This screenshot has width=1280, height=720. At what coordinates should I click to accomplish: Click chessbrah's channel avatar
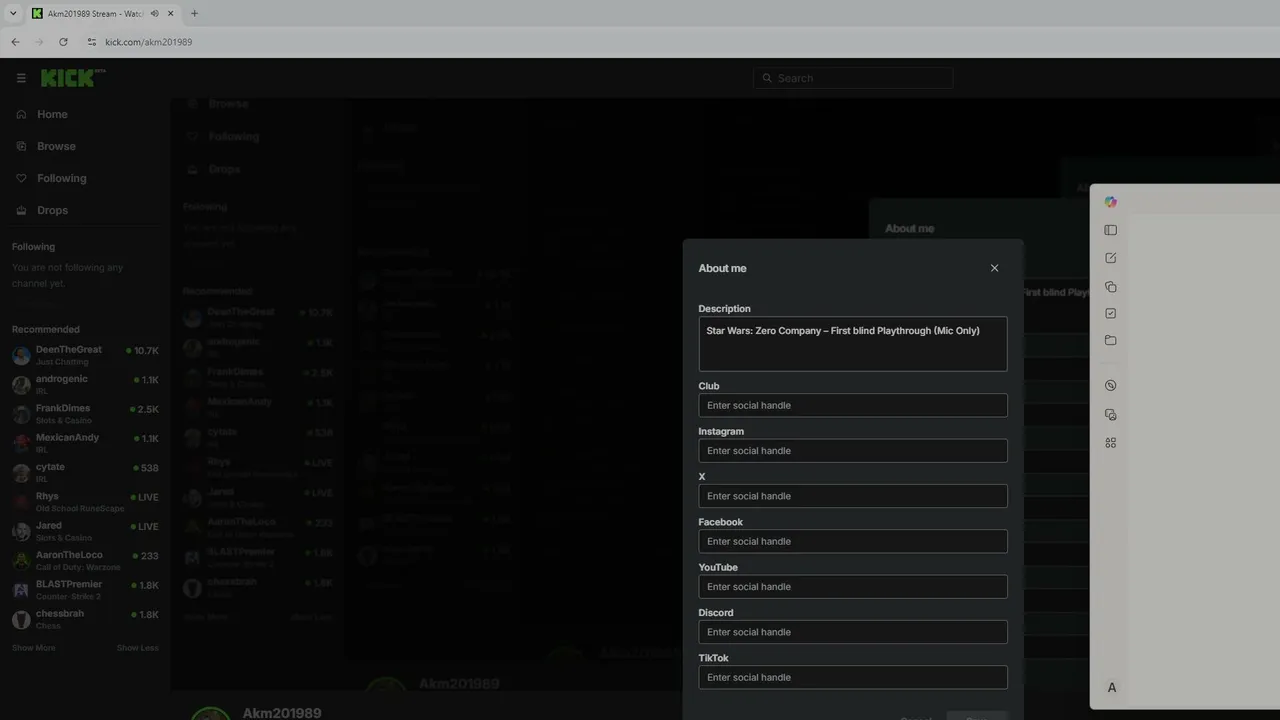click(x=21, y=619)
